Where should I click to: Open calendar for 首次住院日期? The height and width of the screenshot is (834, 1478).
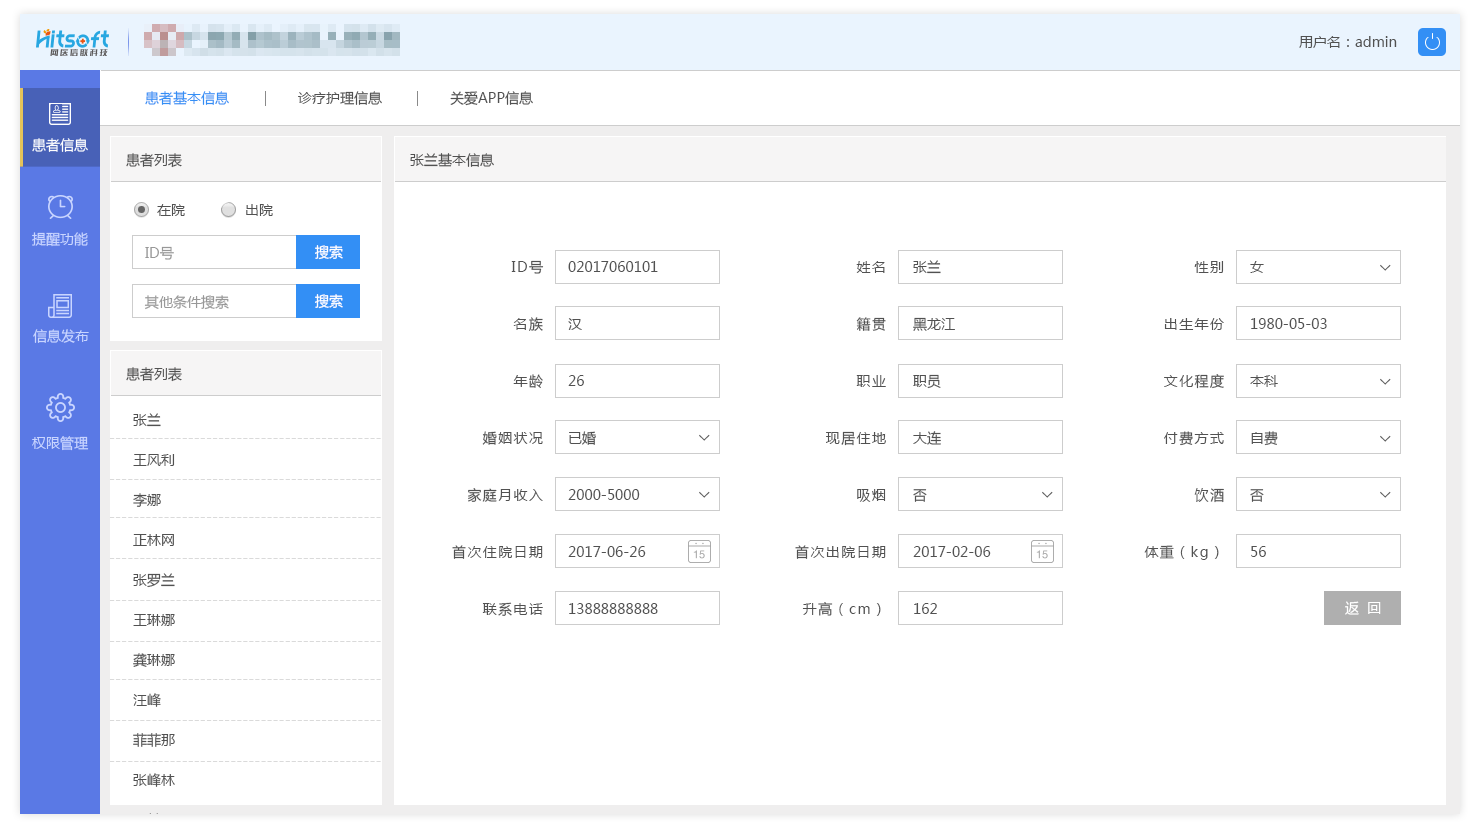click(x=699, y=551)
